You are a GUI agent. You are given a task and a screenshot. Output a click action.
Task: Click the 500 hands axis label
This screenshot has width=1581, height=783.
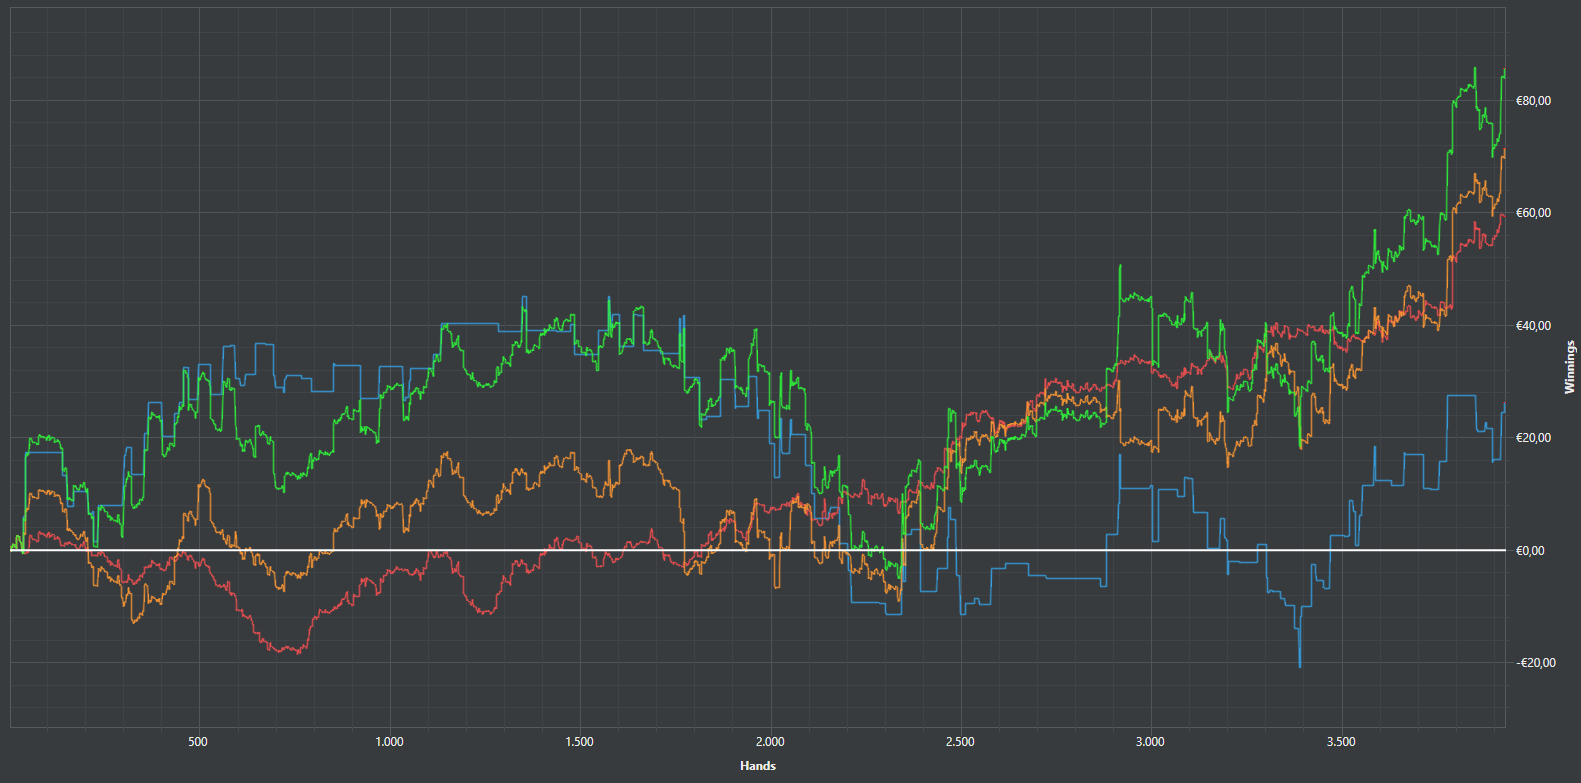coord(198,742)
